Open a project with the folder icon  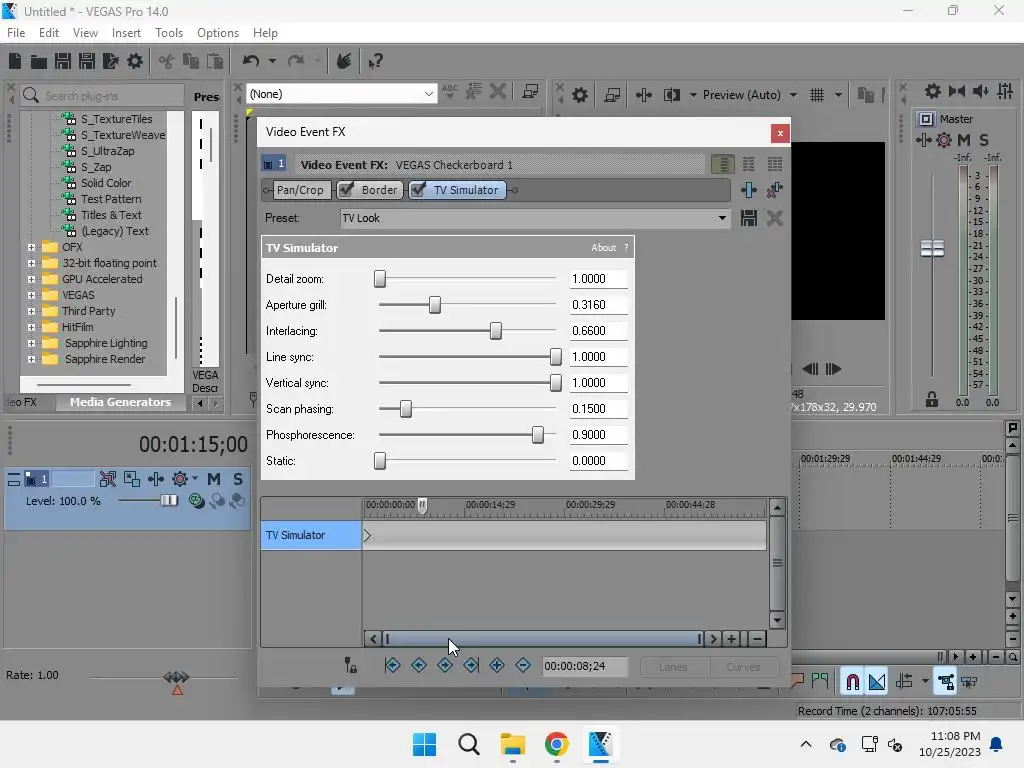pos(39,61)
